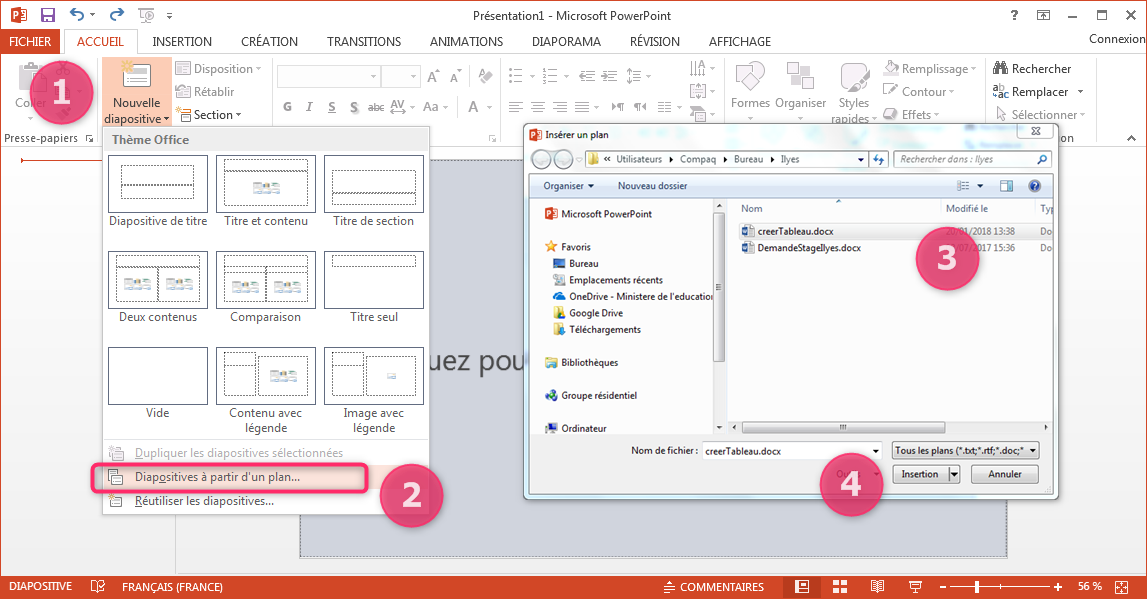Click the Insertion button in the dialog
The width and height of the screenshot is (1147, 599).
[917, 473]
